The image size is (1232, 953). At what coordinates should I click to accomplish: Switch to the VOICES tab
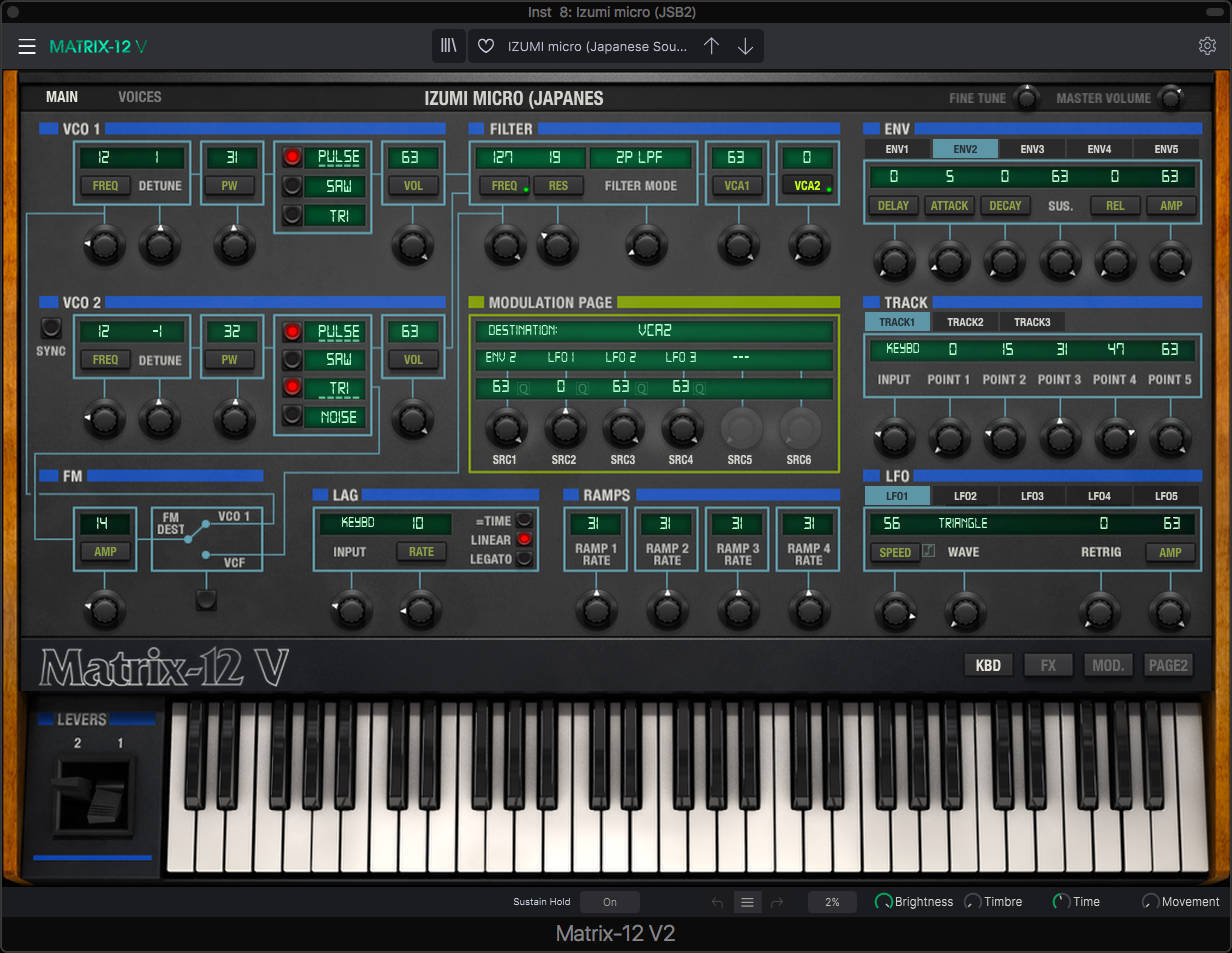pos(139,97)
